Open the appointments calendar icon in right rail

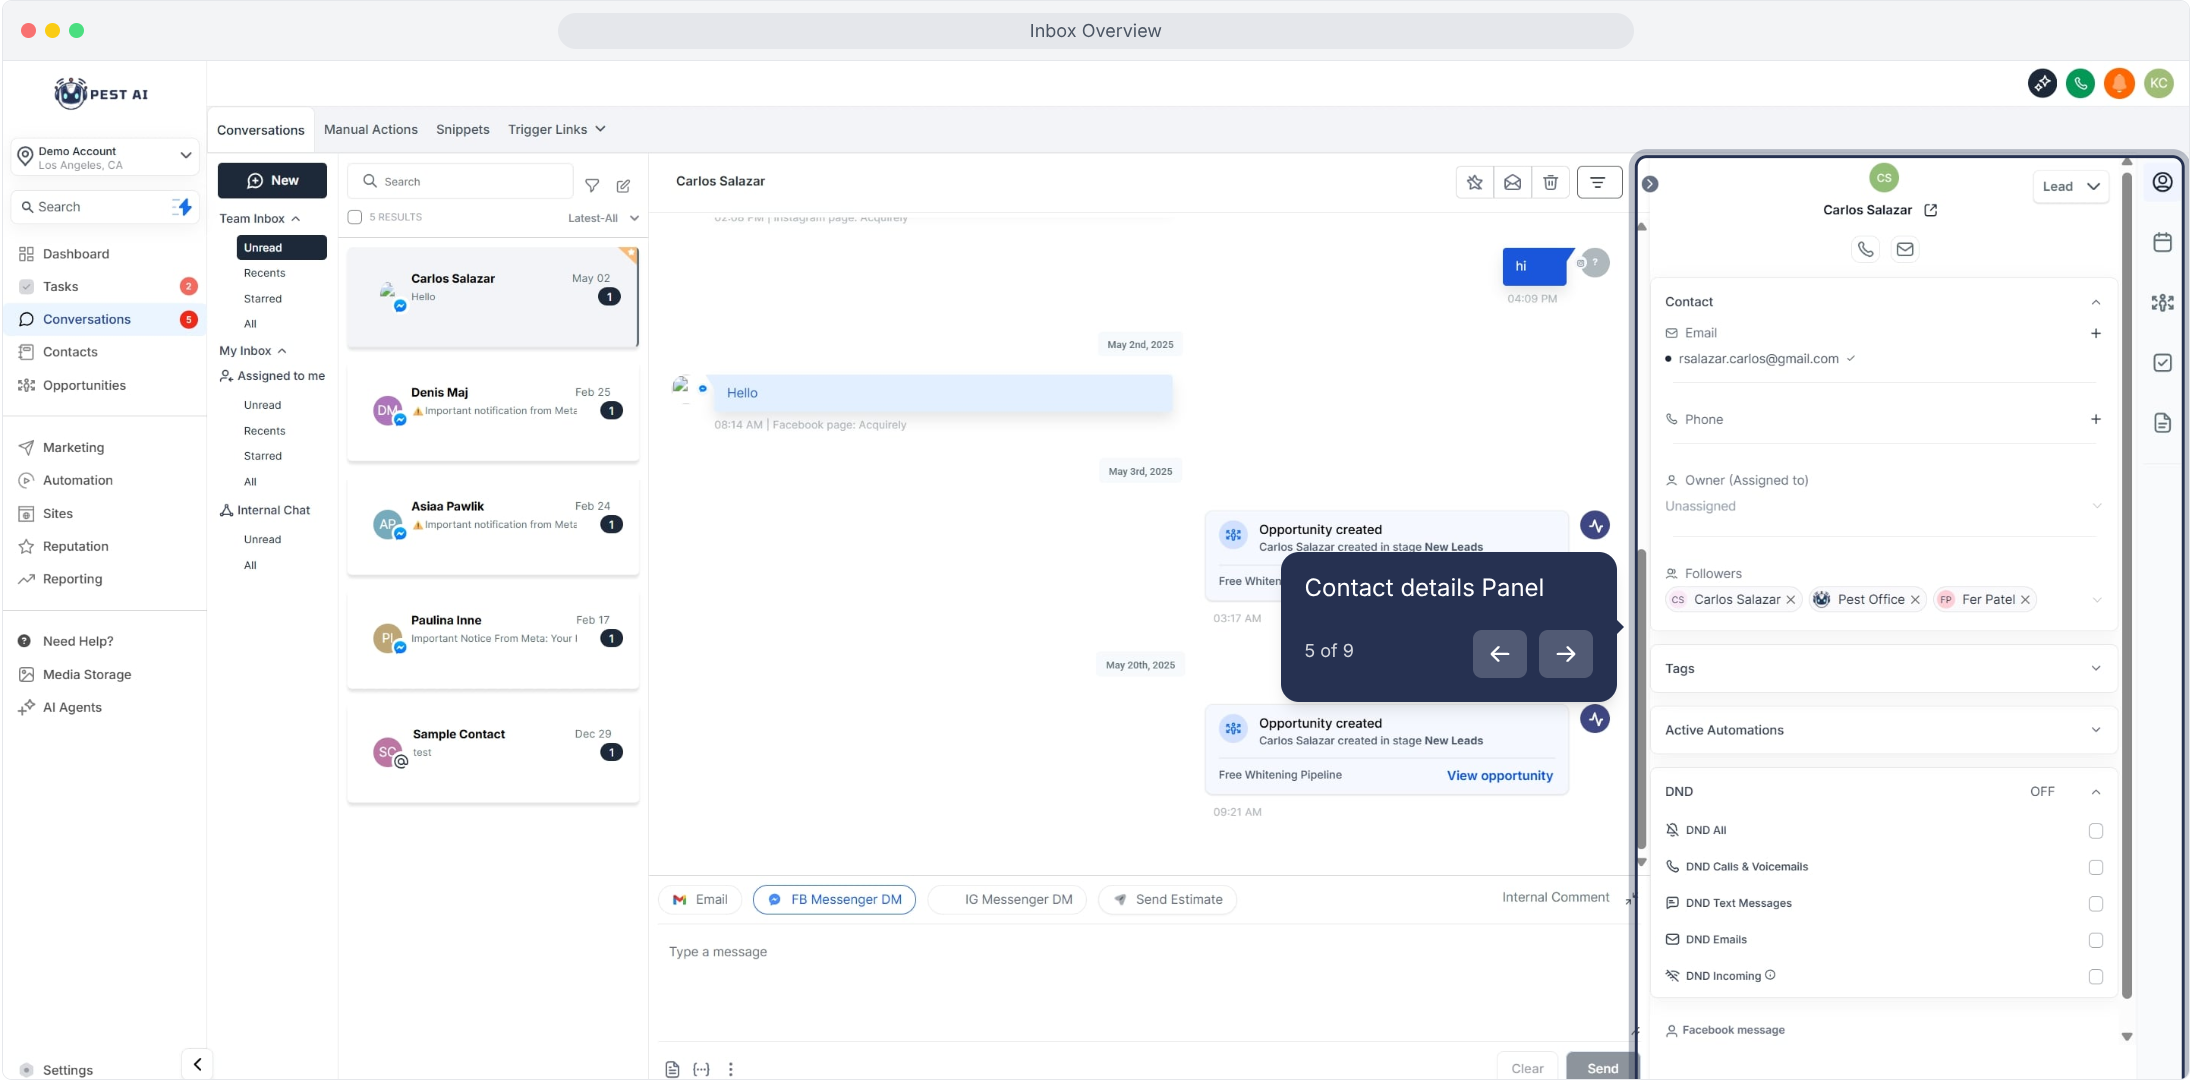click(2162, 242)
